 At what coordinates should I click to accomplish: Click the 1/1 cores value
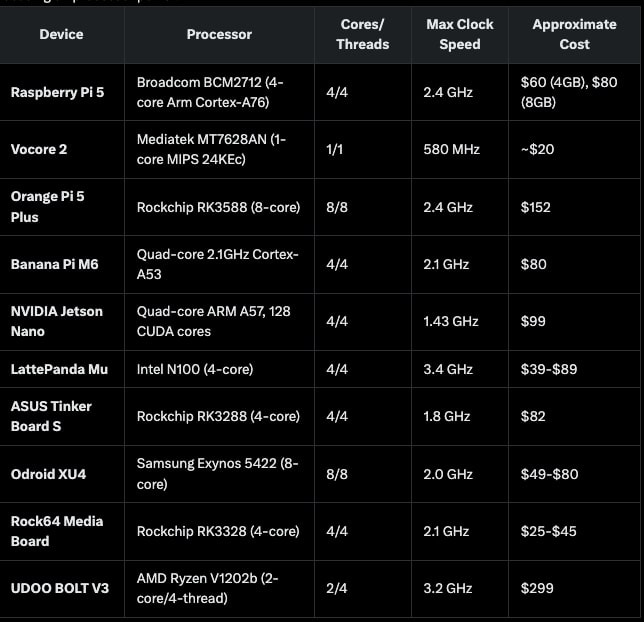click(334, 149)
